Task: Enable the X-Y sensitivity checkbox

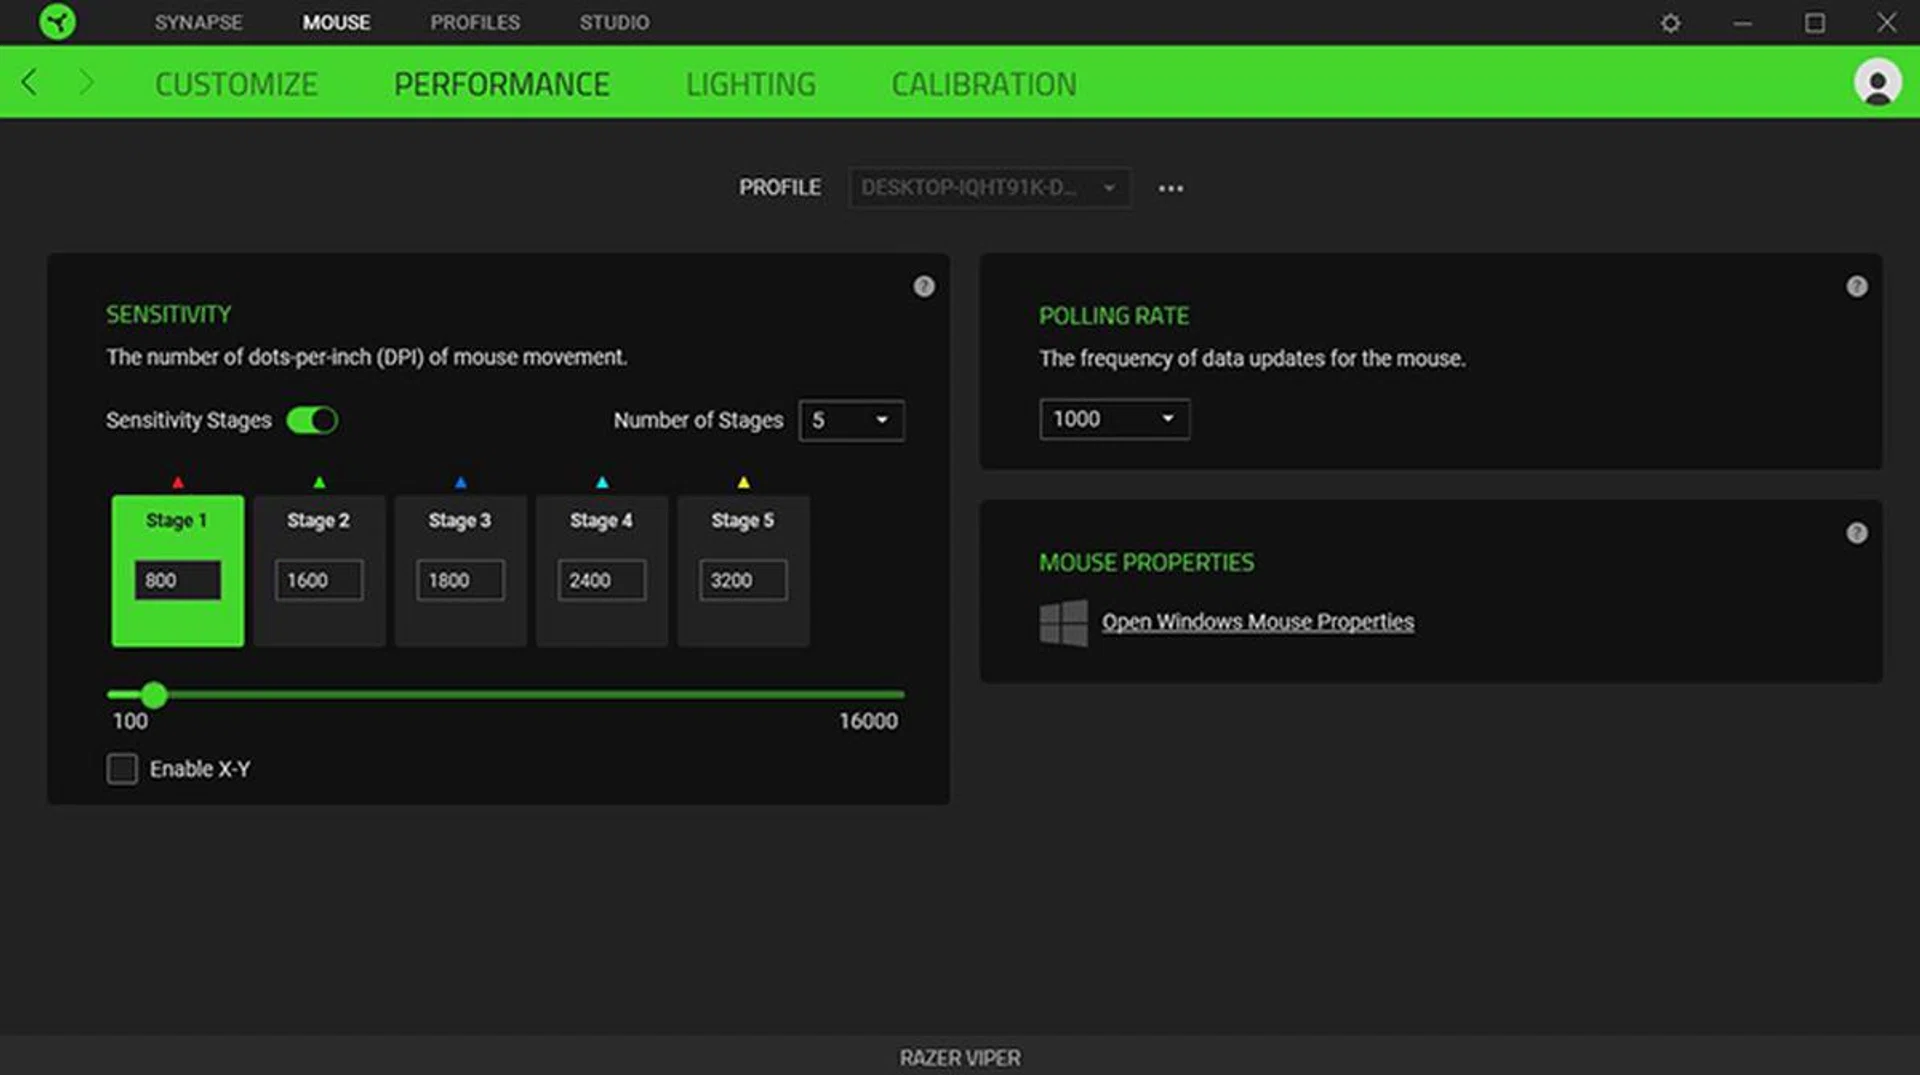Action: [122, 769]
